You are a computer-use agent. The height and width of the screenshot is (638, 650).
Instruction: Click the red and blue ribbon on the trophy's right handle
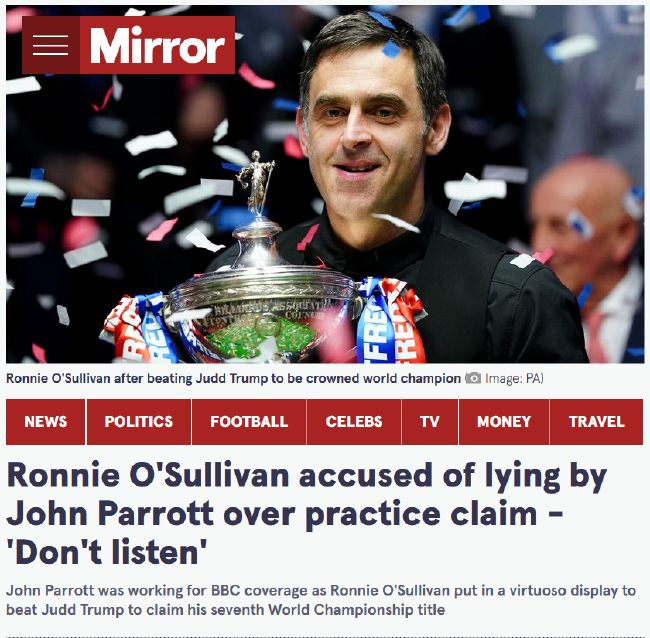pos(390,321)
